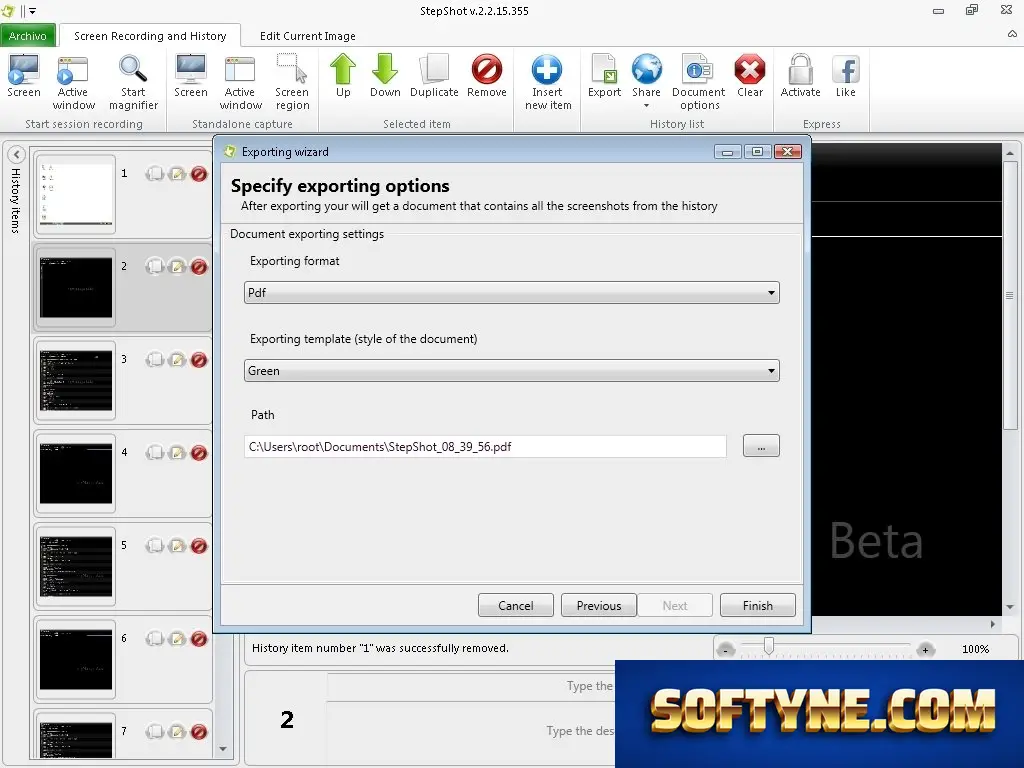The image size is (1024, 768).
Task: Open the Archivo menu
Action: (27, 36)
